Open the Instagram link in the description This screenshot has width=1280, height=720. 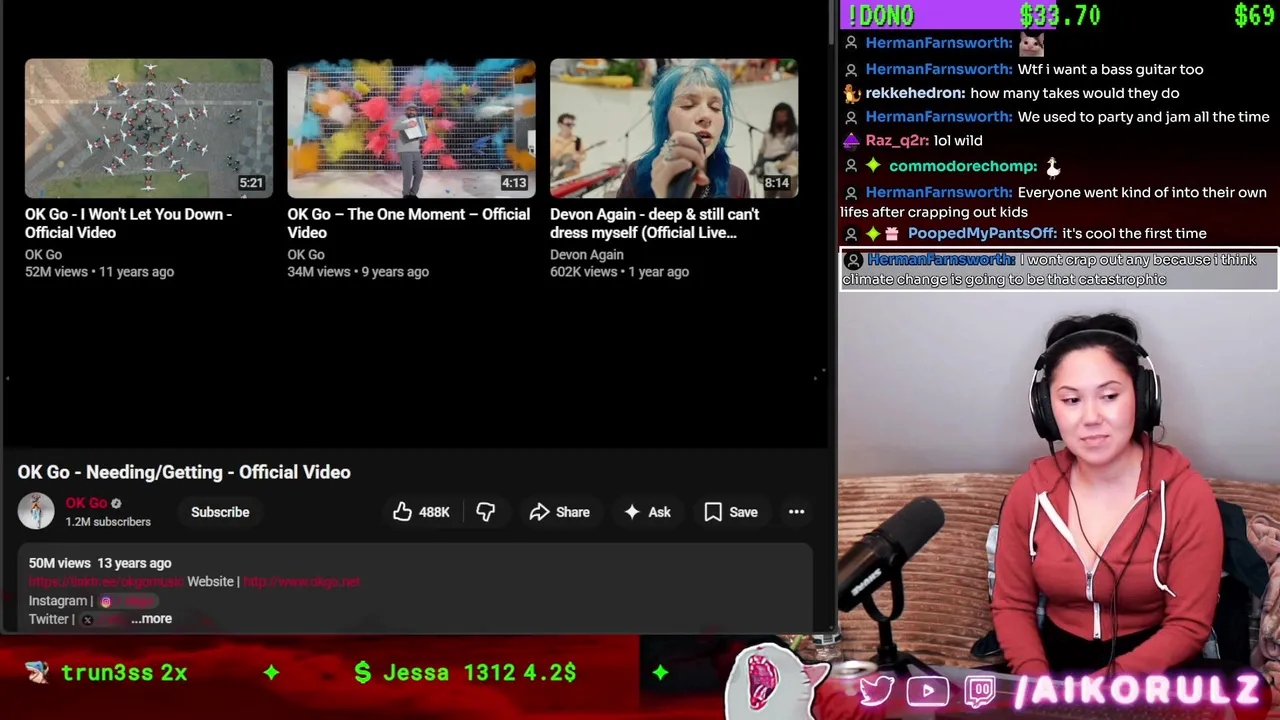(128, 601)
